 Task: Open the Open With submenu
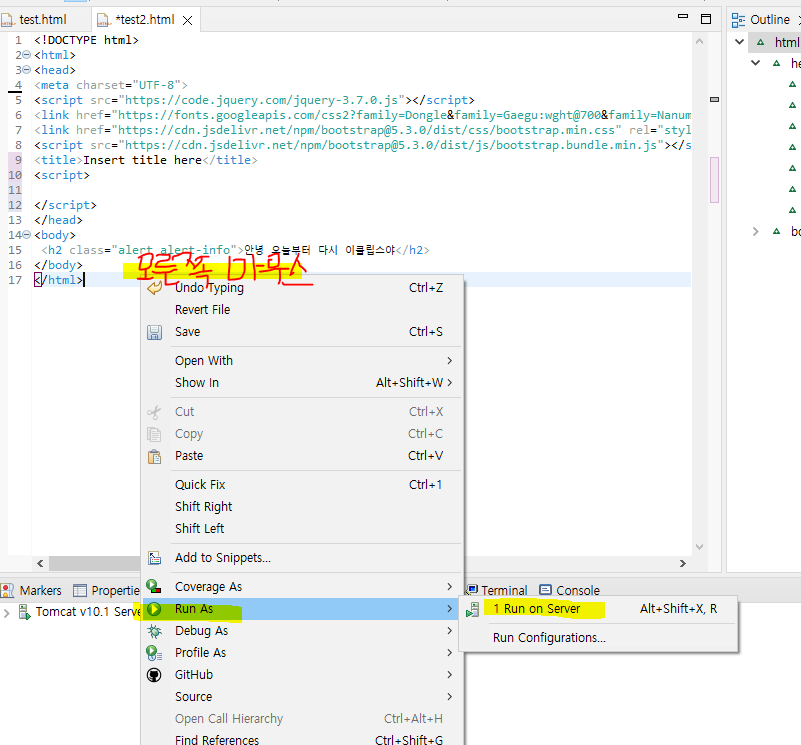point(302,361)
